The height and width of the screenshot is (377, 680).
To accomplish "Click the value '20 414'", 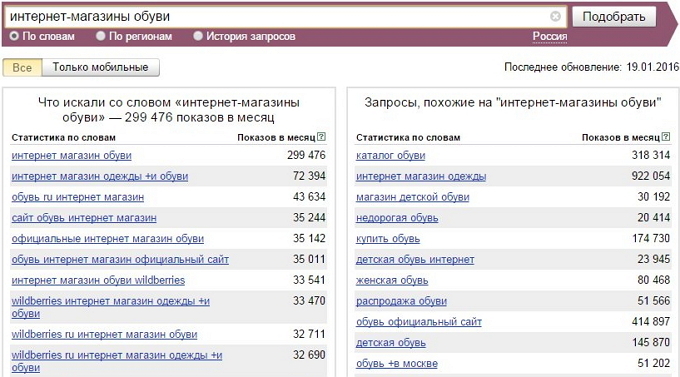I will tap(654, 217).
